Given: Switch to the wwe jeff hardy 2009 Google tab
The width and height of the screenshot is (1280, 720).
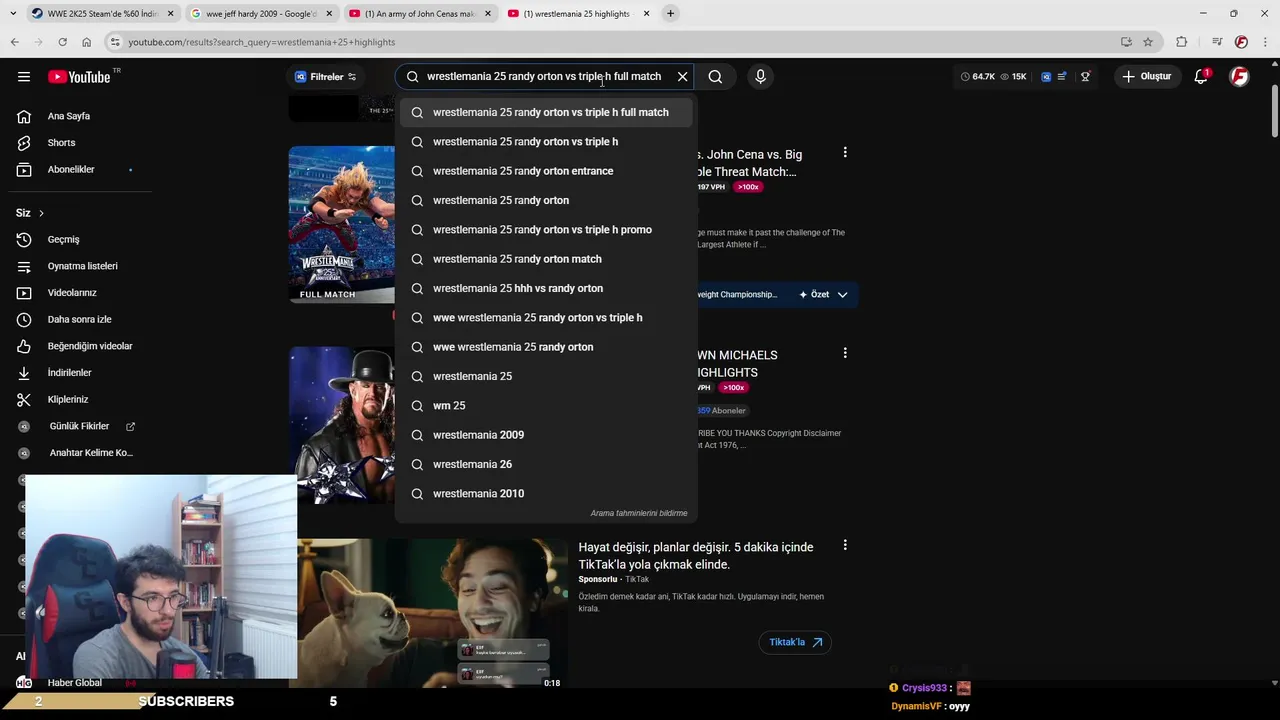Looking at the screenshot, I should click(262, 14).
